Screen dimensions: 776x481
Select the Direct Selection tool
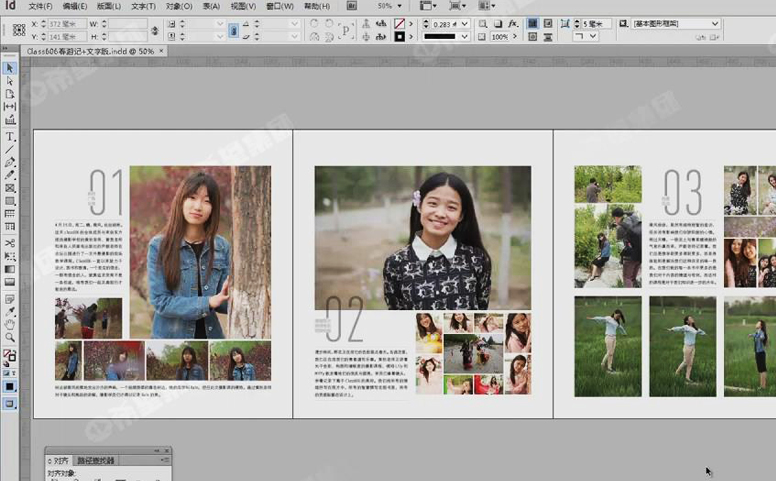click(x=10, y=81)
